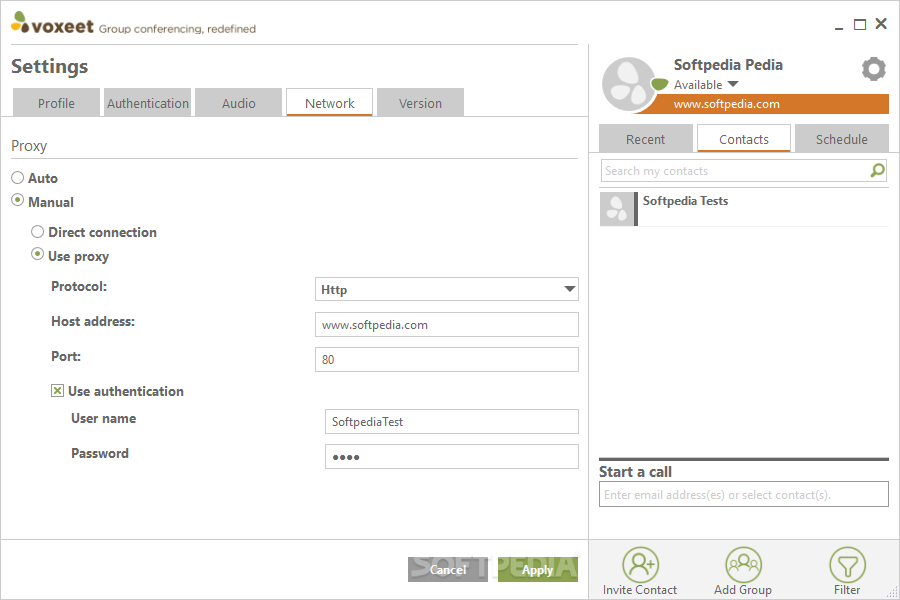This screenshot has width=900, height=600.
Task: Open the Schedule tab
Action: (841, 139)
